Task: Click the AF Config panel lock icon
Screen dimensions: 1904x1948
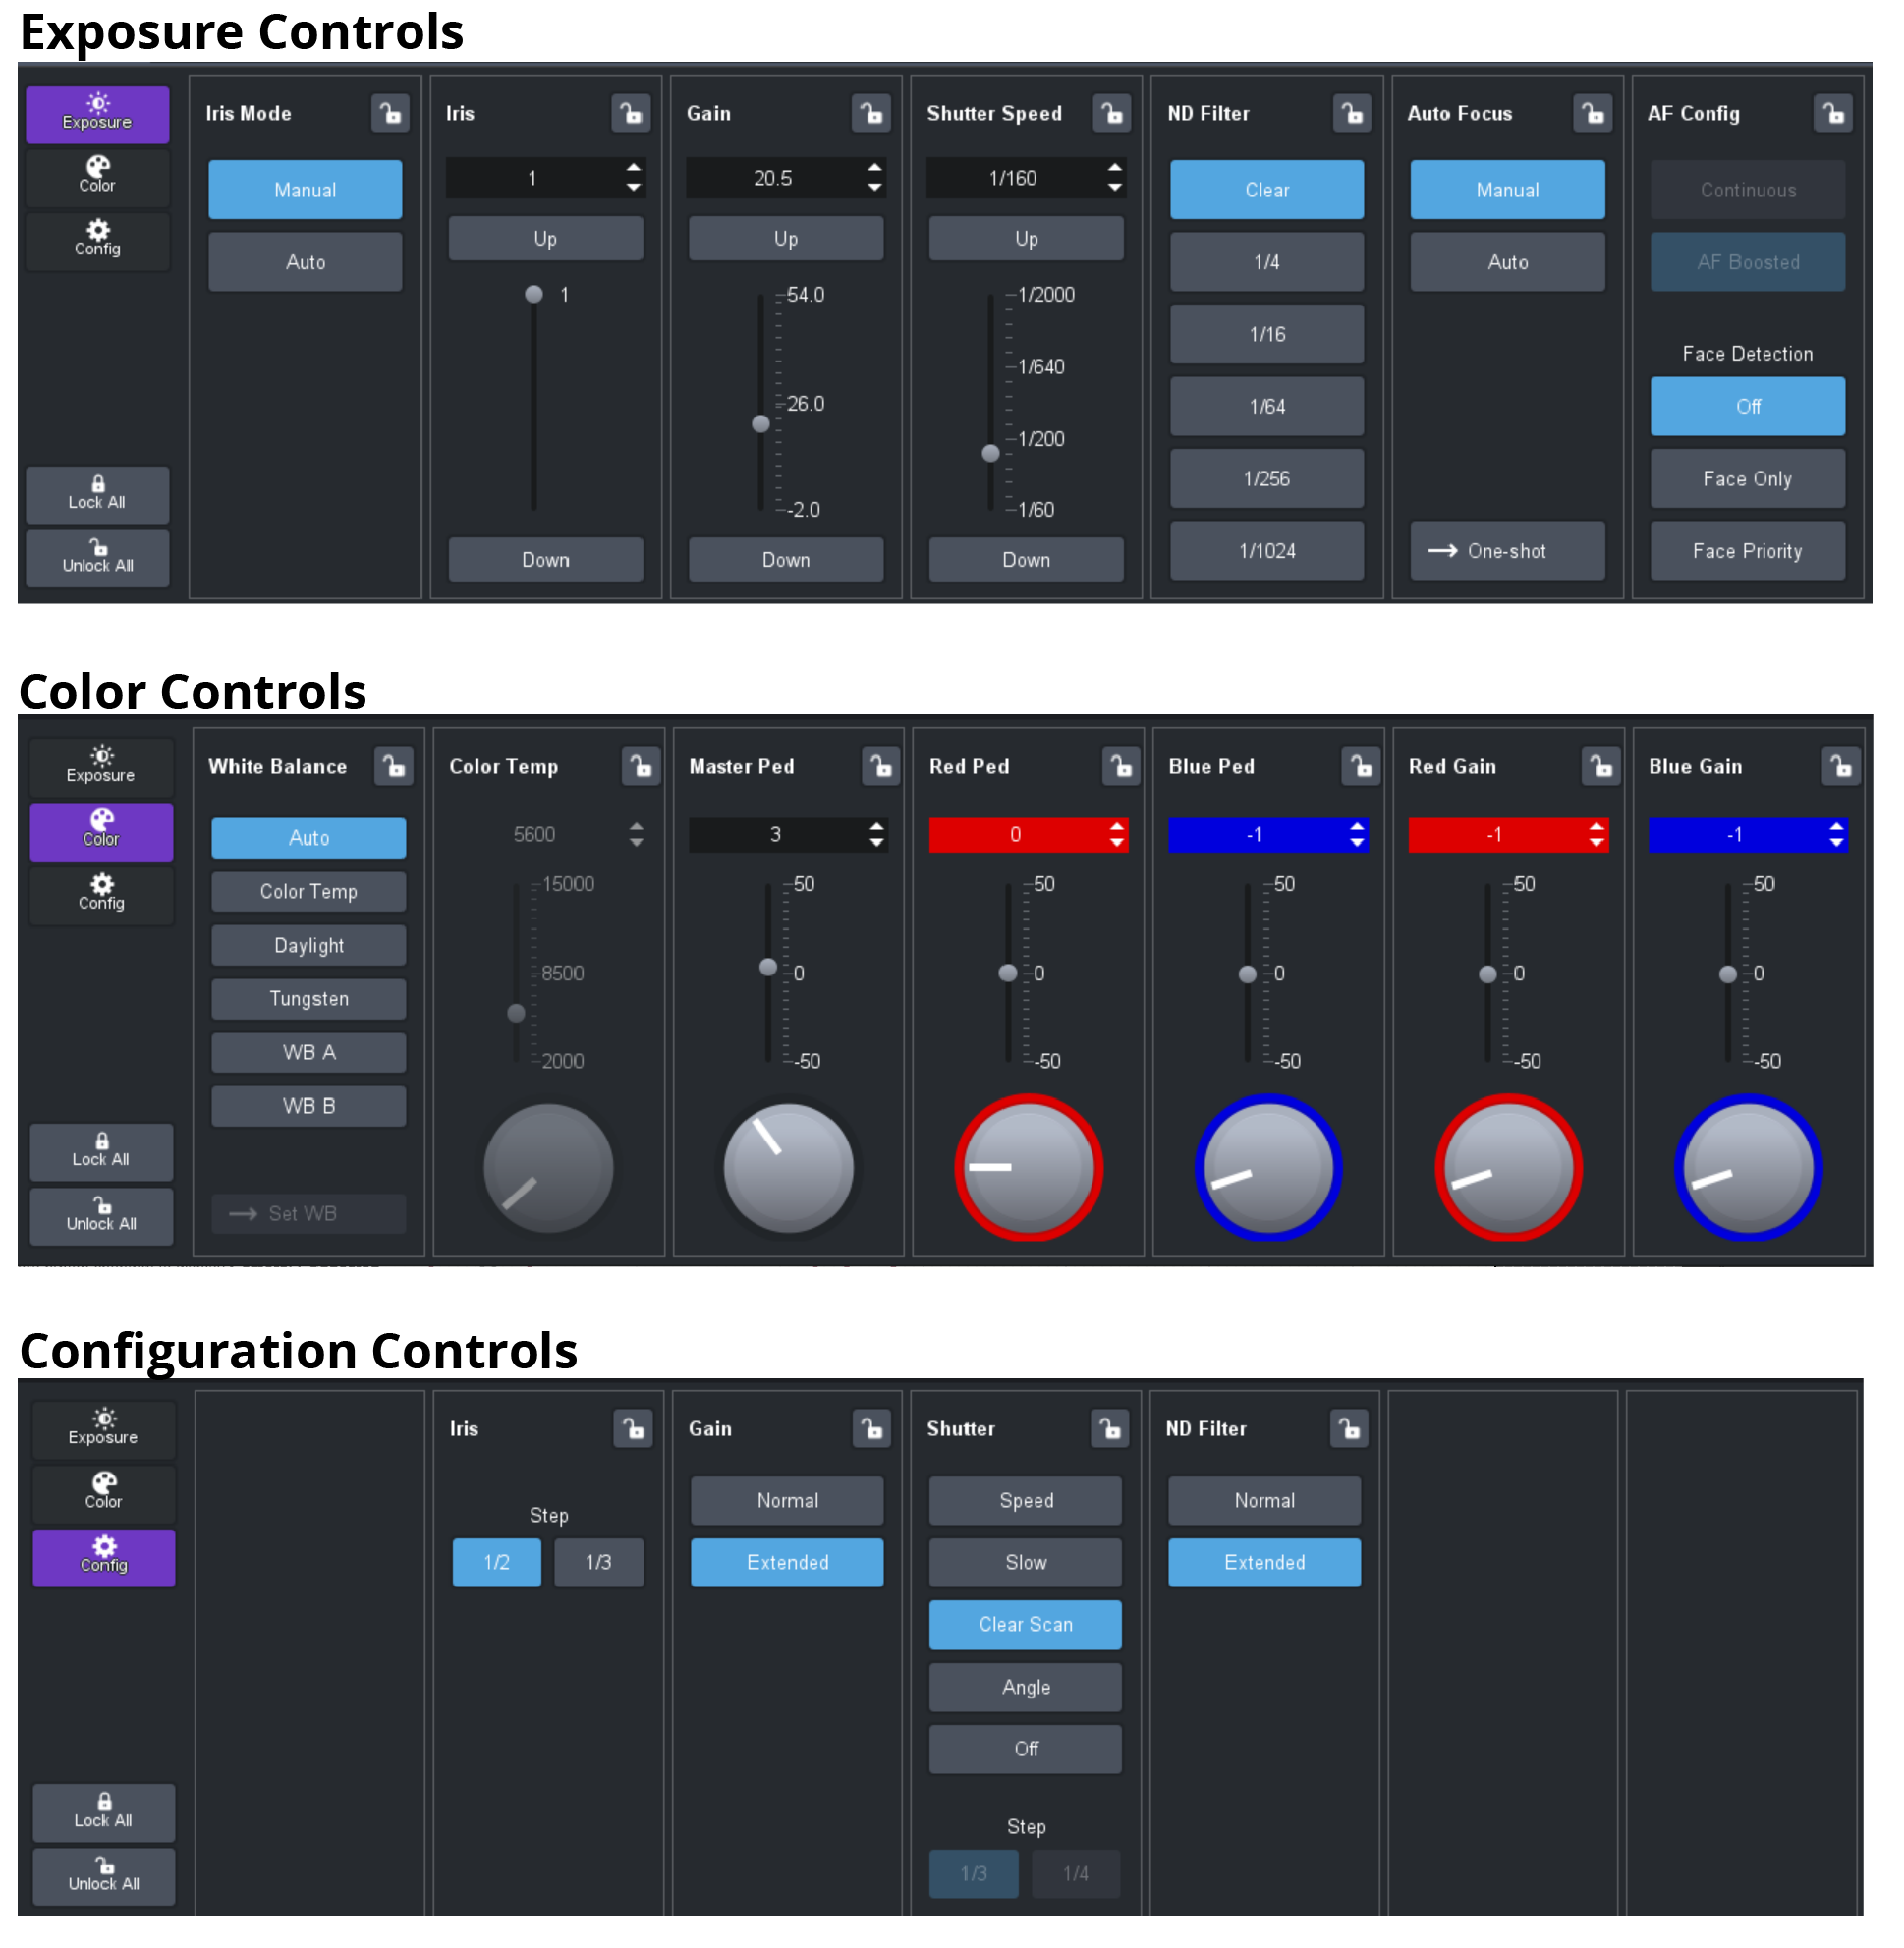Action: pos(1834,114)
